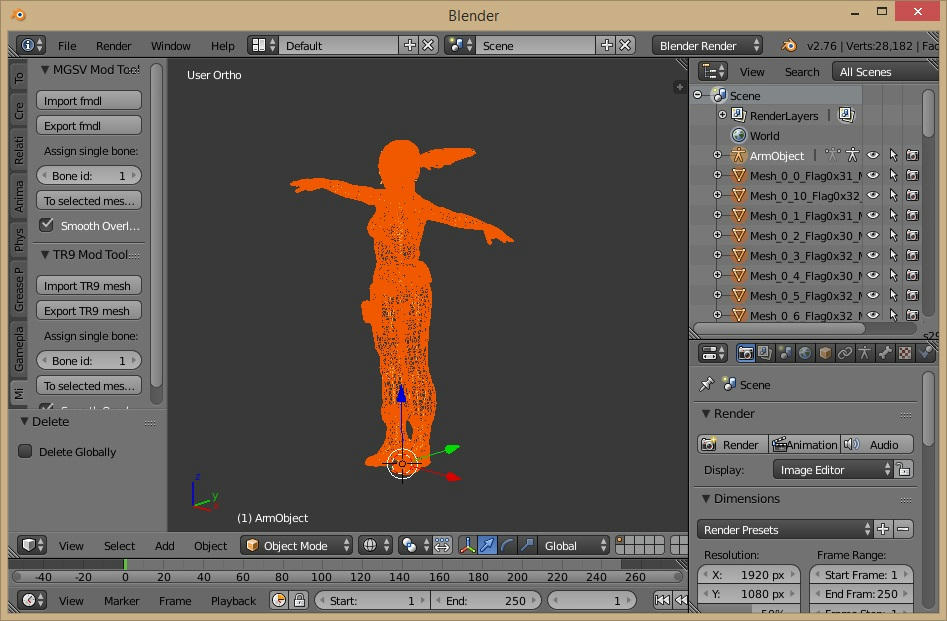947x621 pixels.
Task: Open the Modifiers wrench properties icon
Action: coord(885,353)
